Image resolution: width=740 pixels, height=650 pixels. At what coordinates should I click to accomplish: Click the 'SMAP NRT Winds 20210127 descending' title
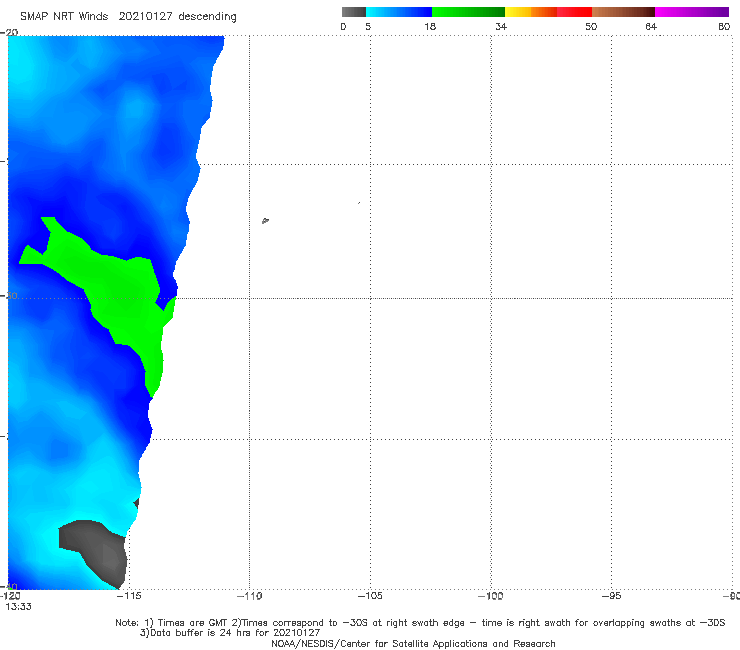tap(128, 17)
